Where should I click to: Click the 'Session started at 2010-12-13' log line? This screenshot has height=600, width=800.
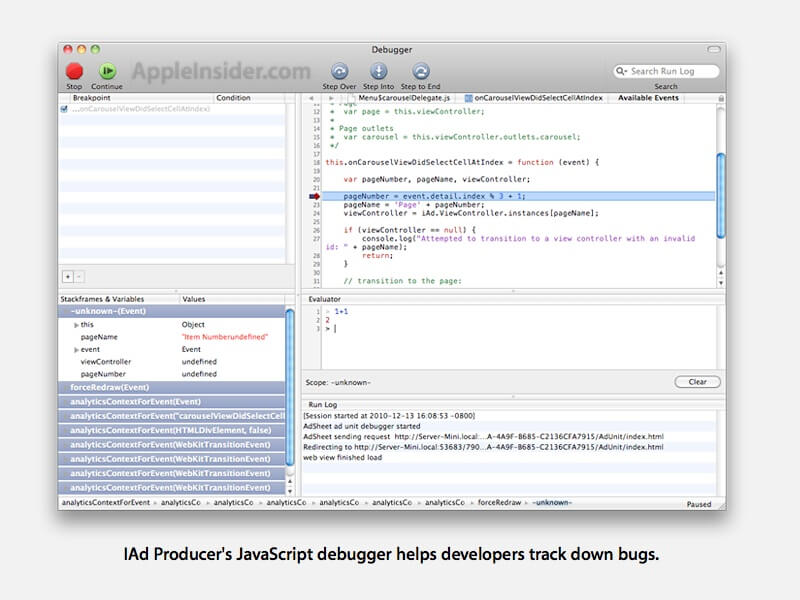click(389, 416)
